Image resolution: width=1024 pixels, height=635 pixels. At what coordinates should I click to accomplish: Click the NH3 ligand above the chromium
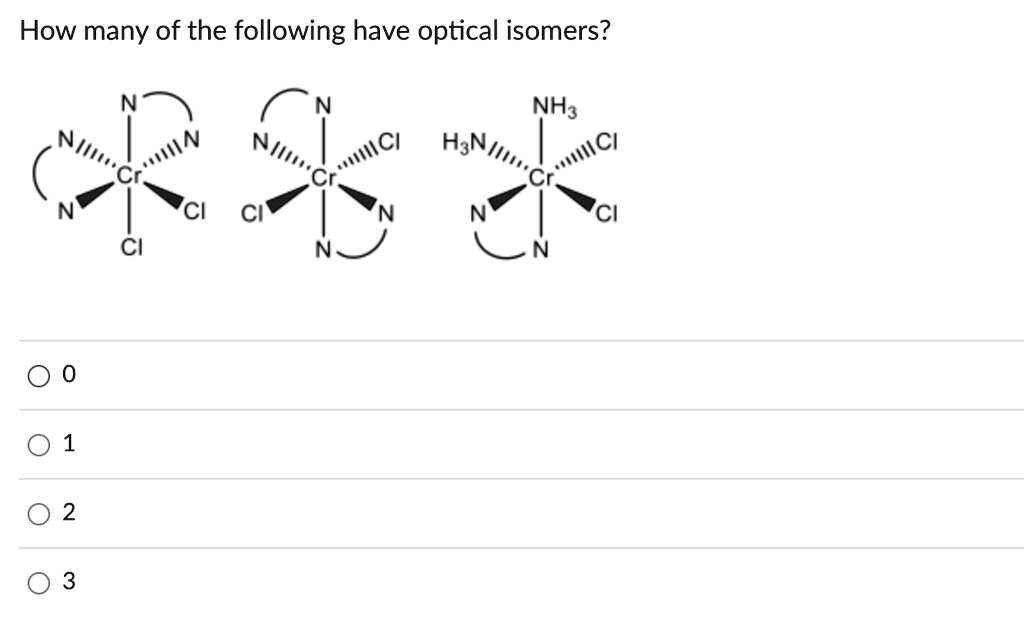(554, 106)
